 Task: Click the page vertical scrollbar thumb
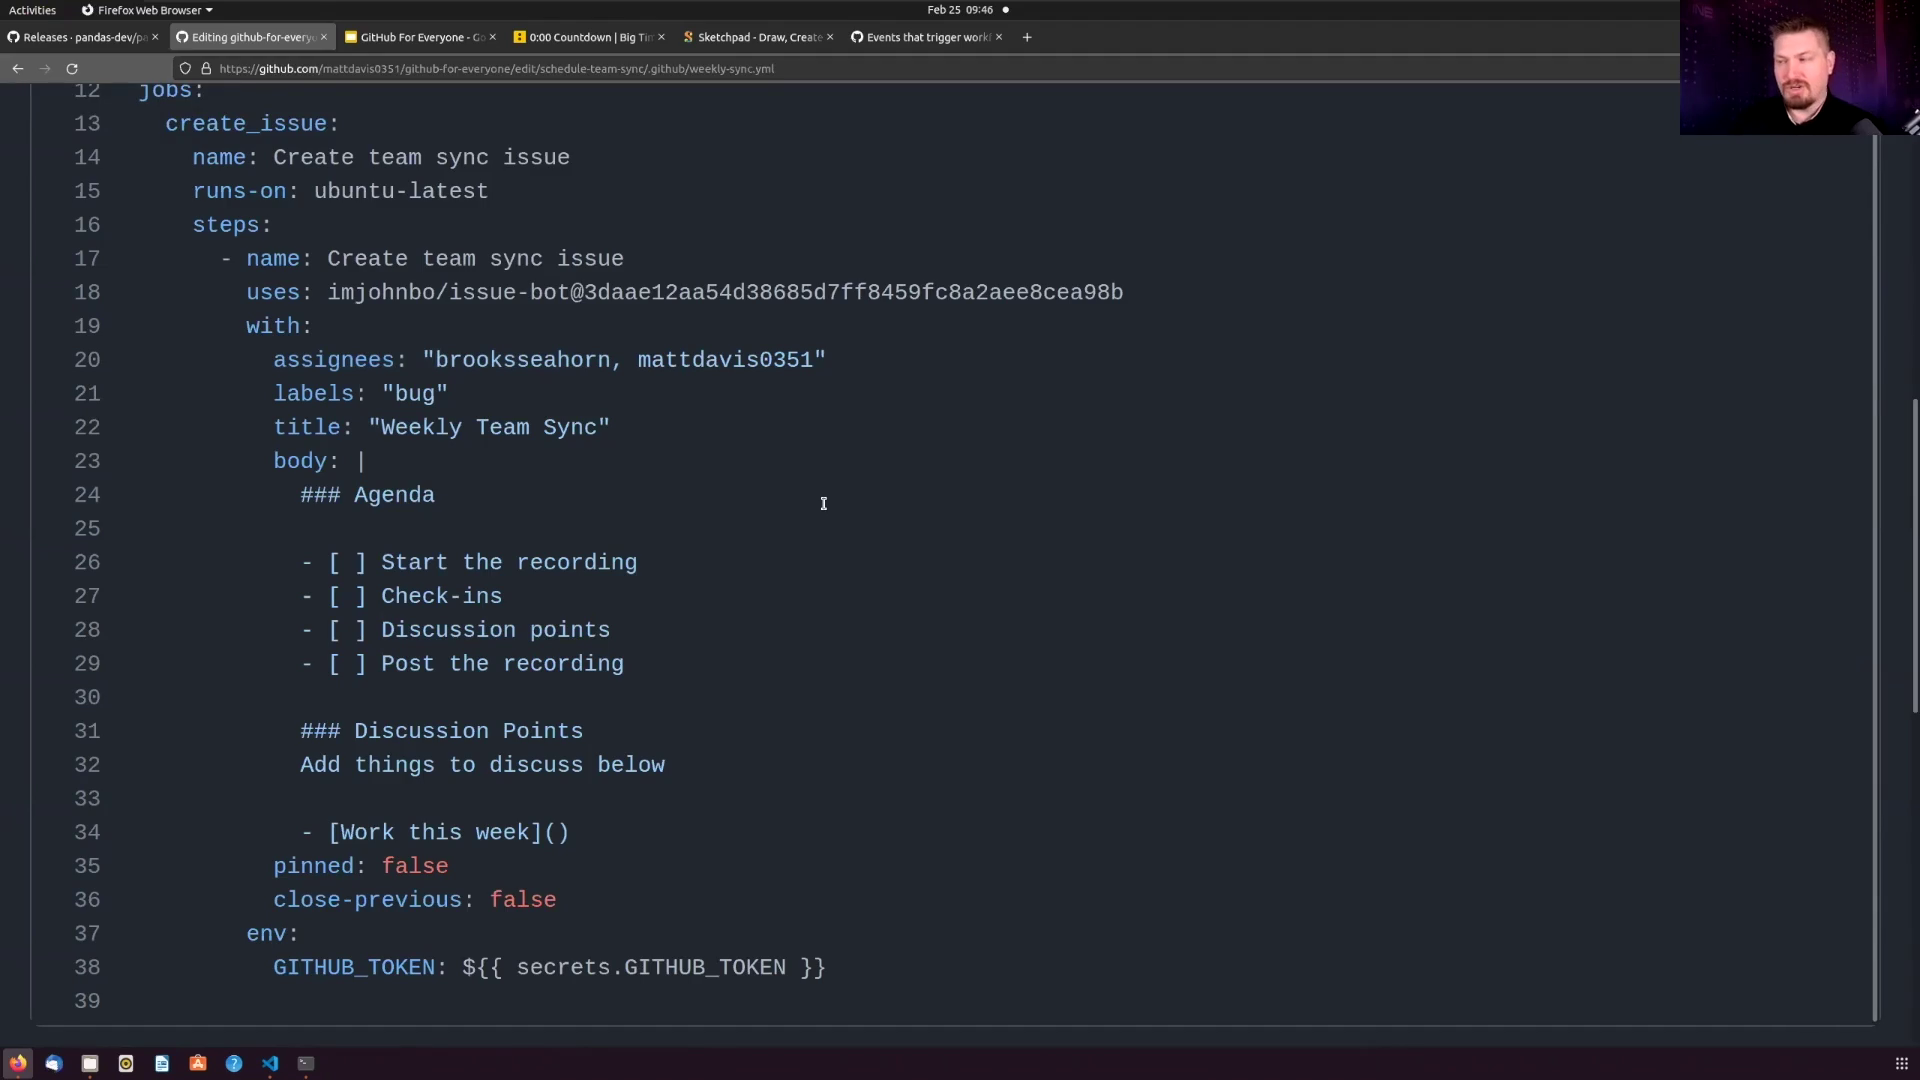pyautogui.click(x=1915, y=555)
